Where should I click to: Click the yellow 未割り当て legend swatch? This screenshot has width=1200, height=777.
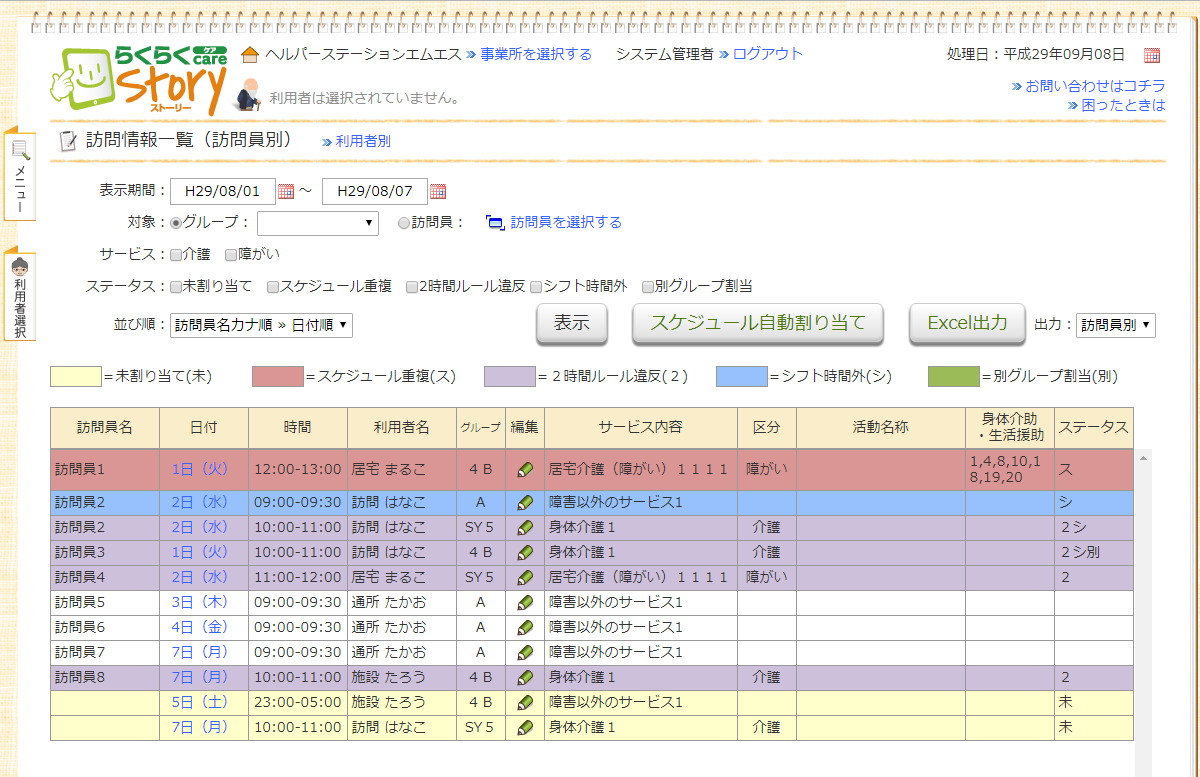click(76, 377)
